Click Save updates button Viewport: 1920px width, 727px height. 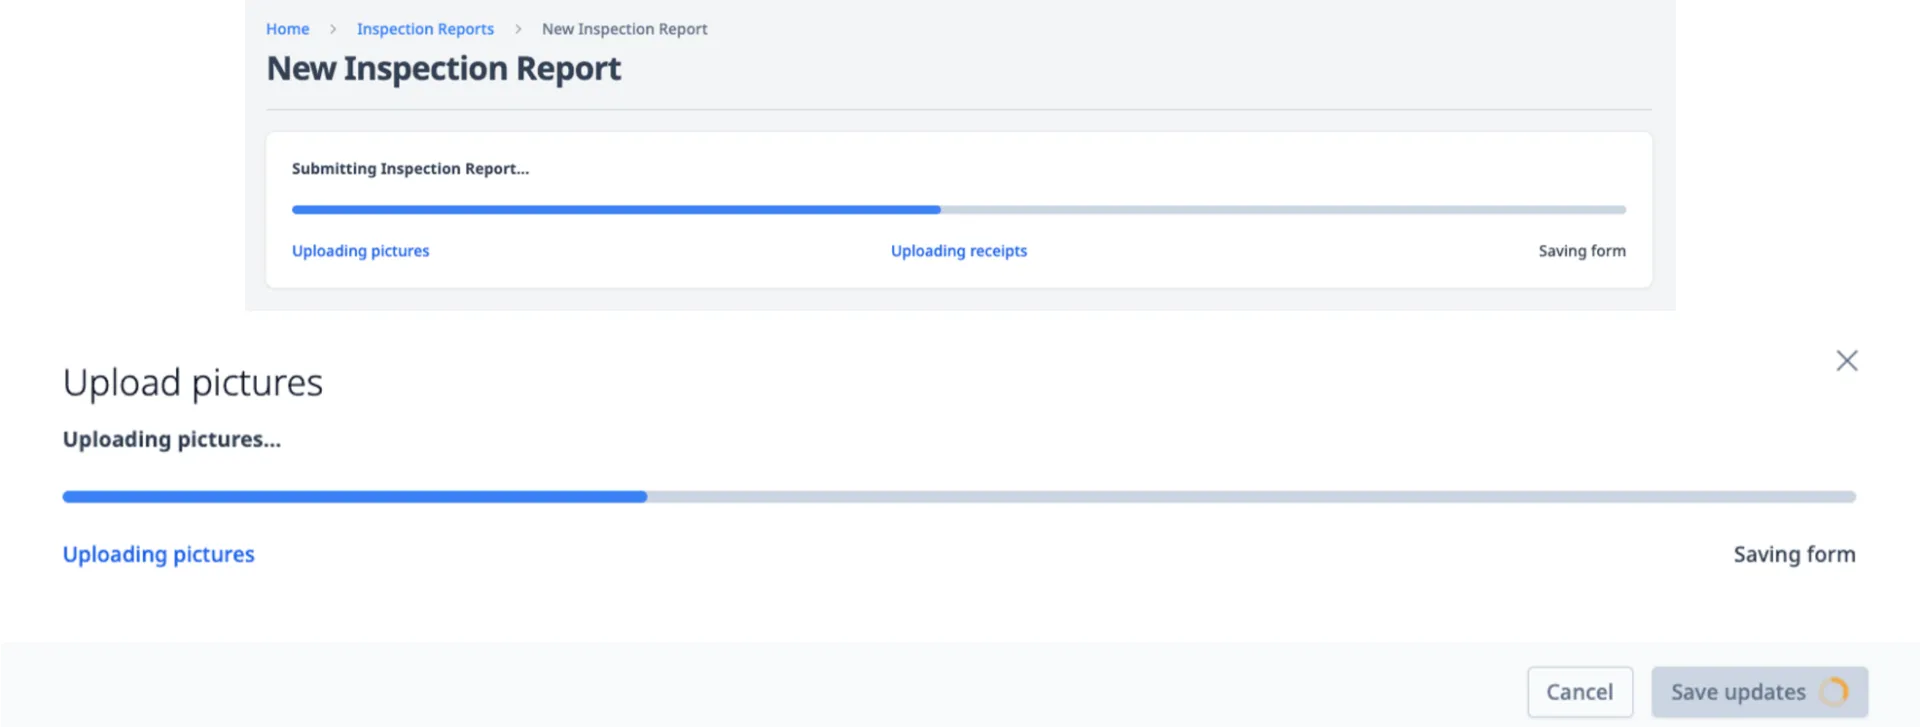pos(1759,692)
